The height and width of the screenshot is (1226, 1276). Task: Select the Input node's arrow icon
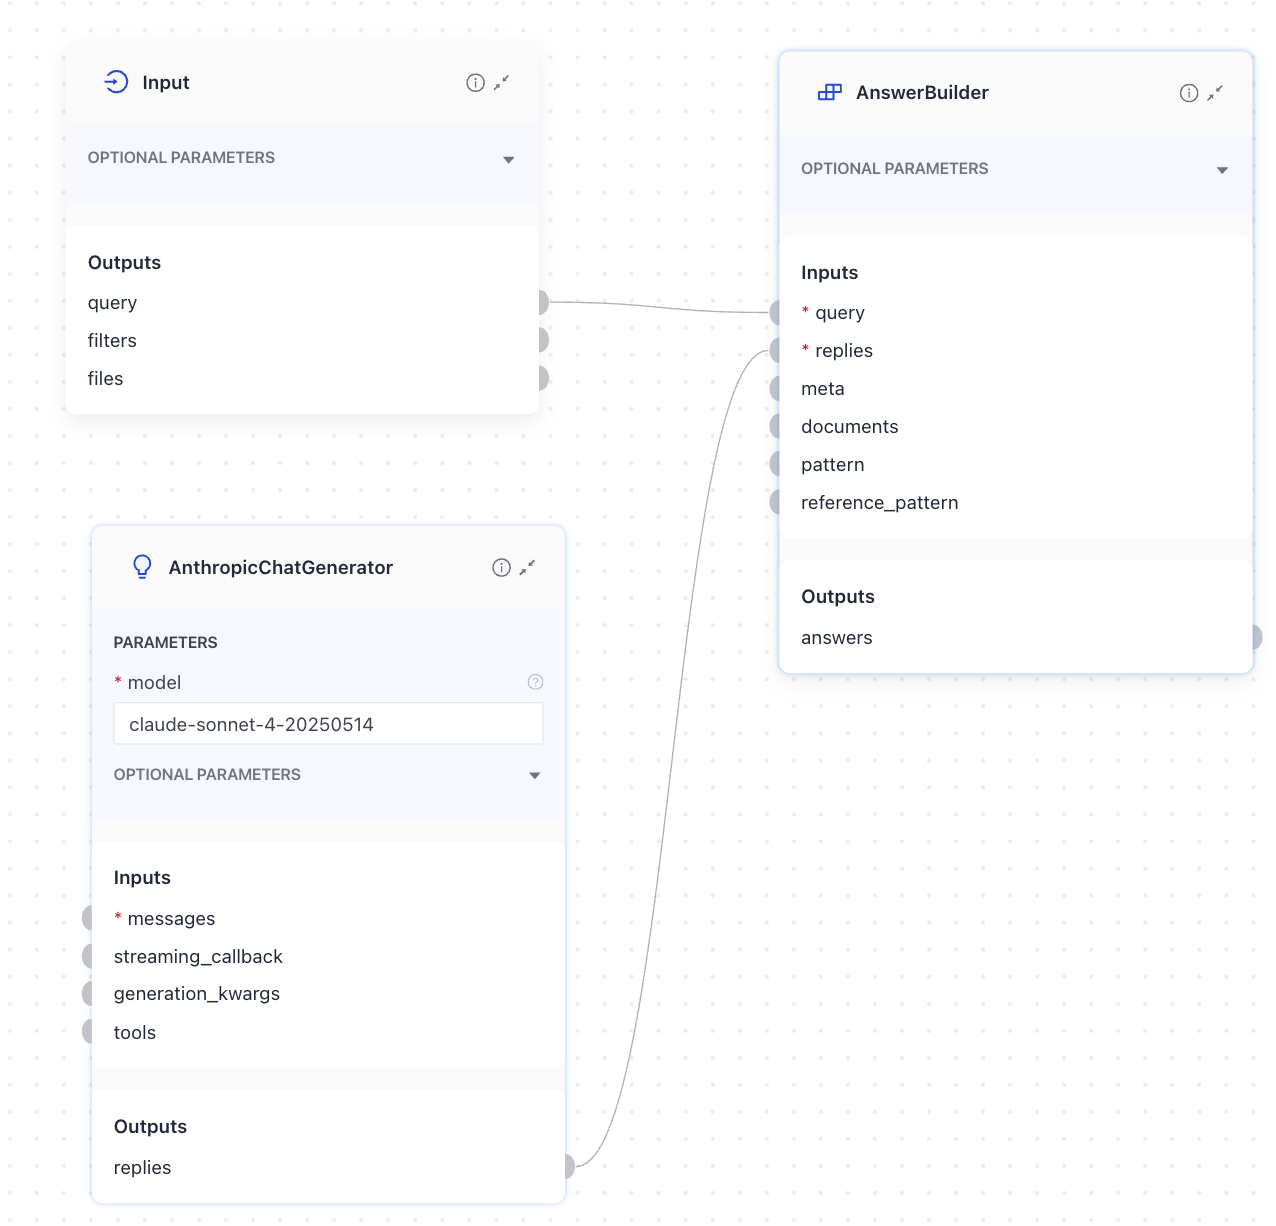click(117, 82)
